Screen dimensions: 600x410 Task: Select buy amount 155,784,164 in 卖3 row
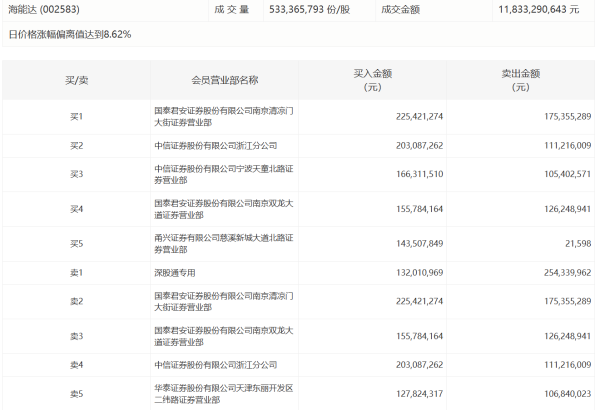pos(419,336)
